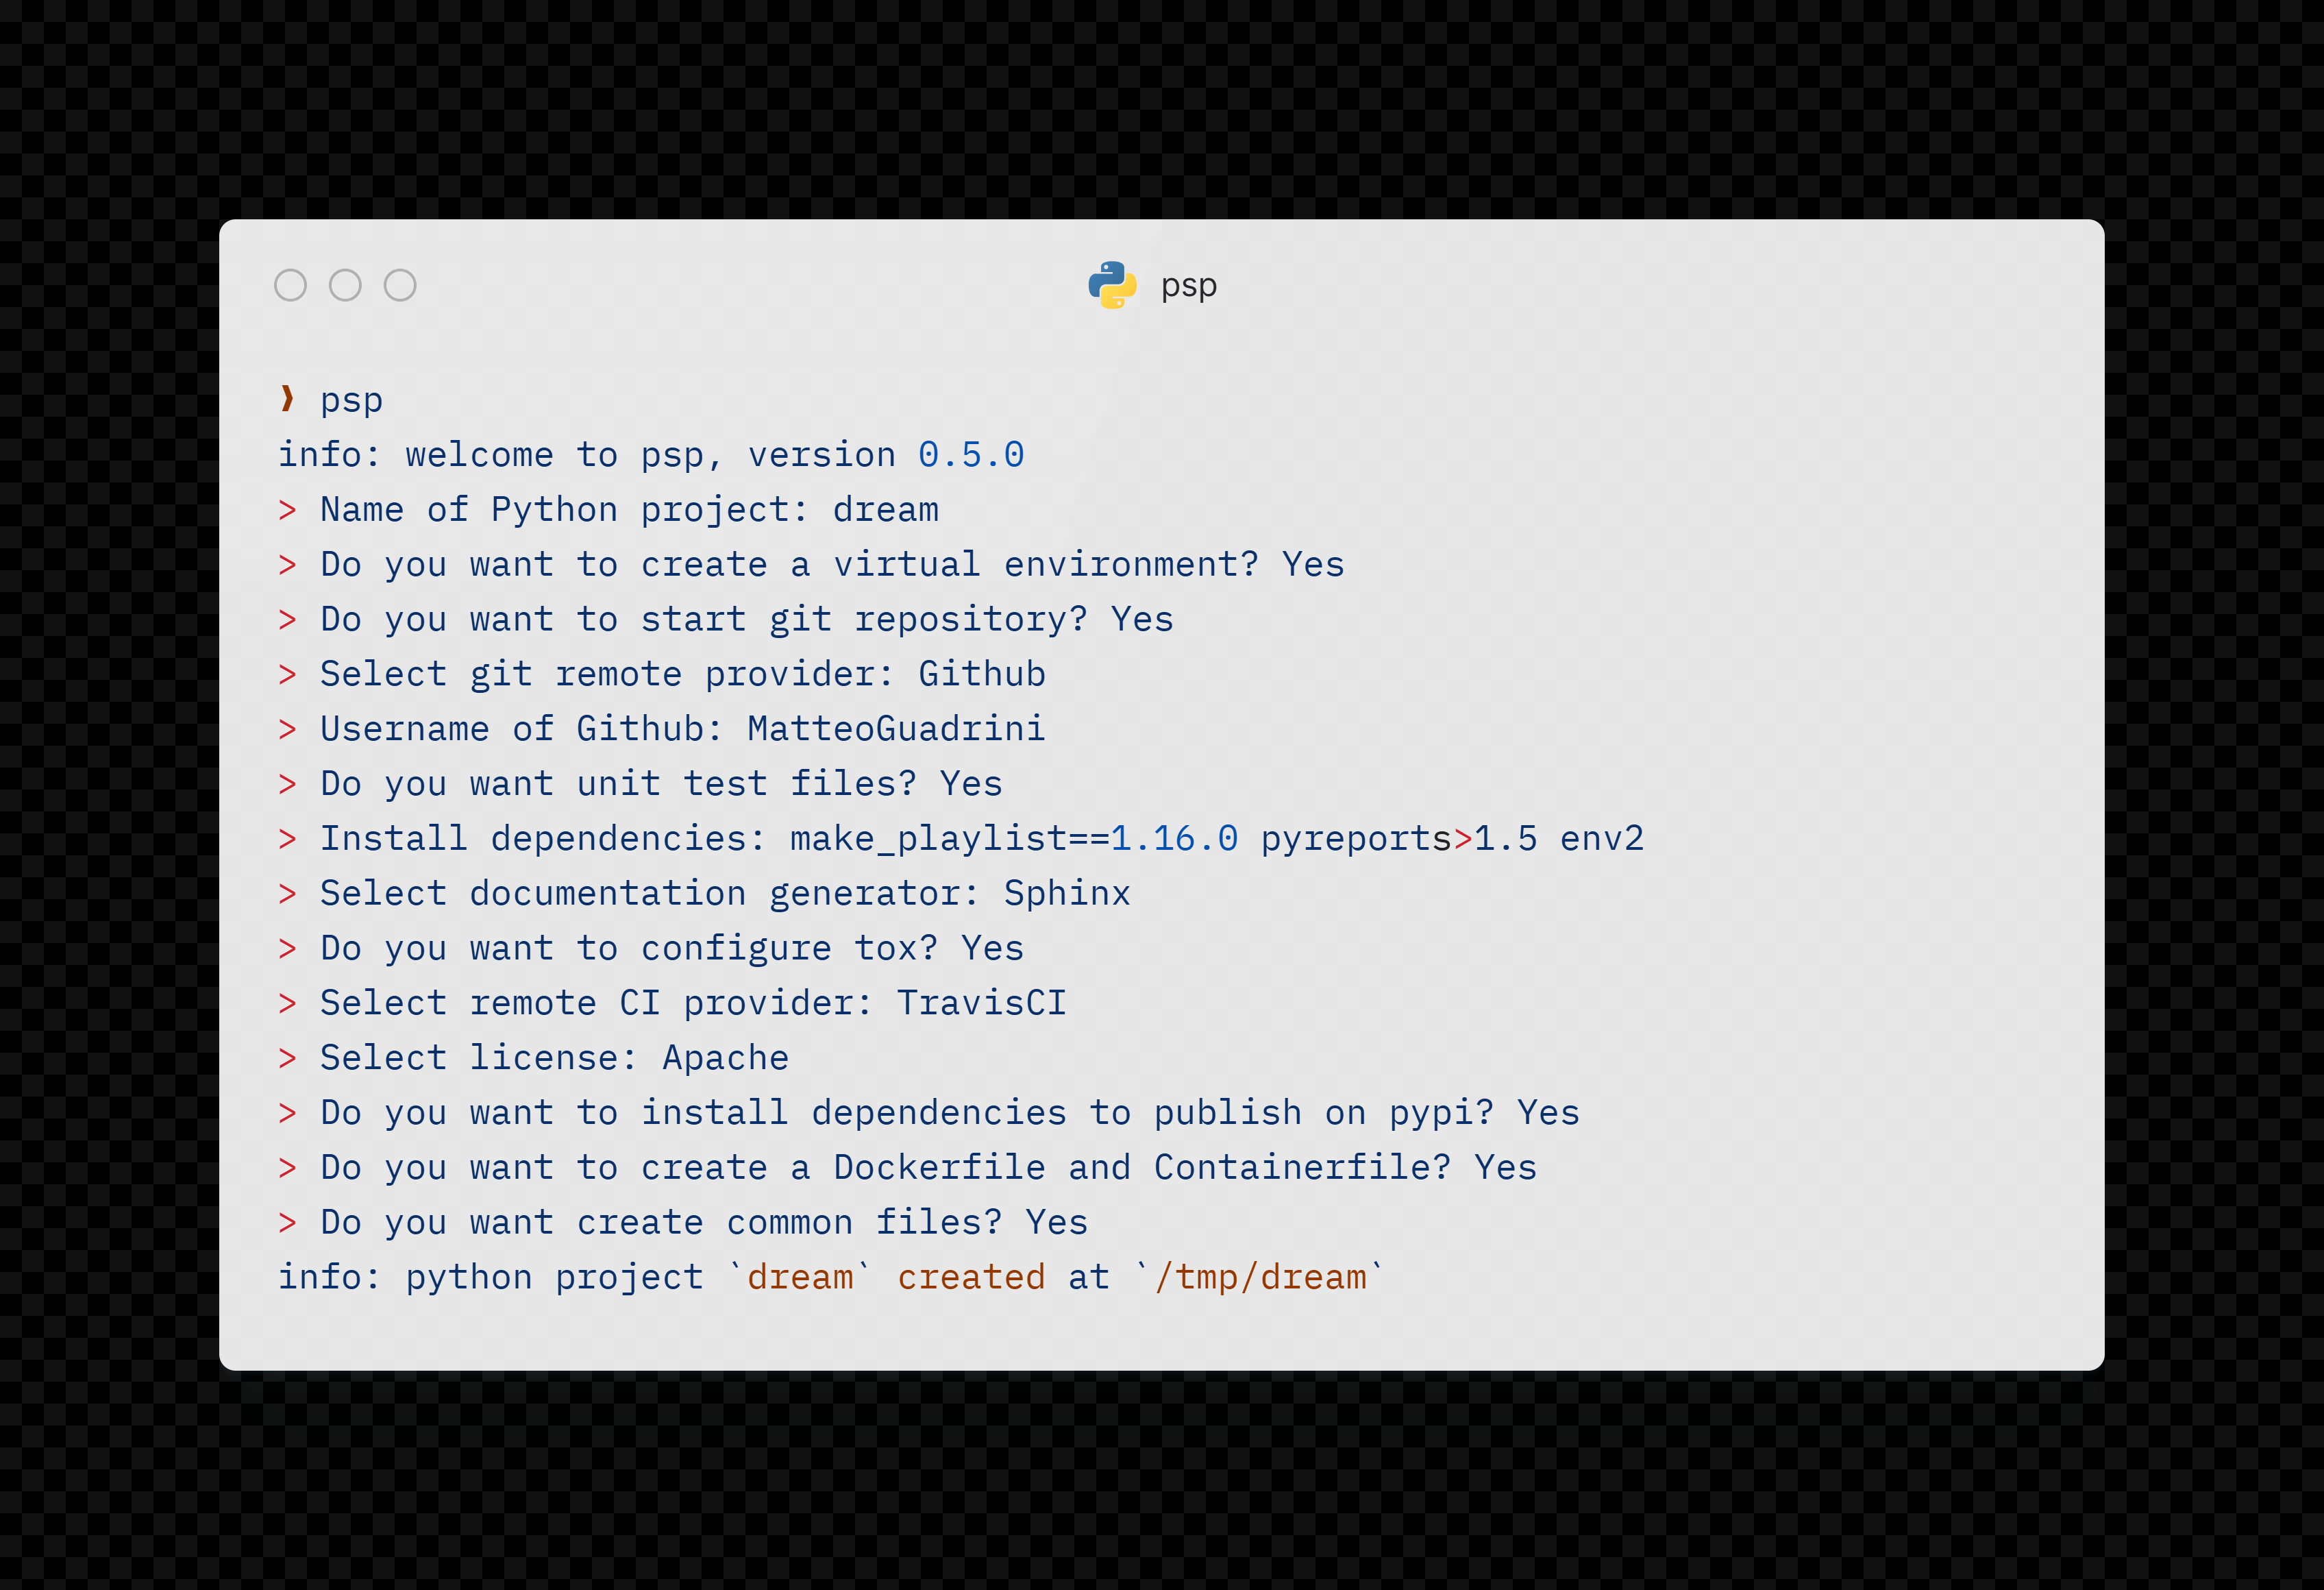
Task: Click the version number 0.5.0
Action: click(971, 455)
